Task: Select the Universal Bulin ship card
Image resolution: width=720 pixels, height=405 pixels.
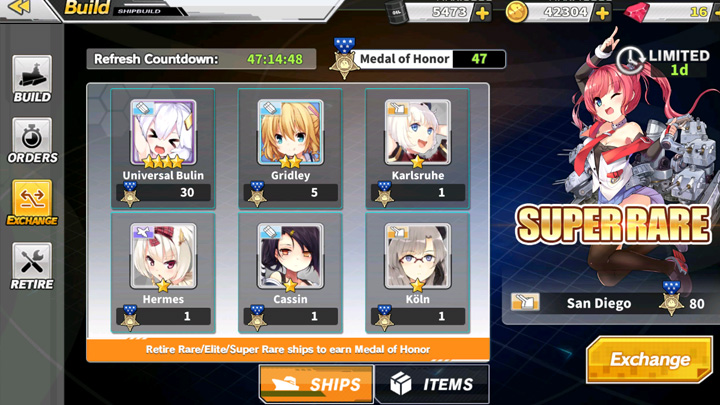Action: coord(163,149)
